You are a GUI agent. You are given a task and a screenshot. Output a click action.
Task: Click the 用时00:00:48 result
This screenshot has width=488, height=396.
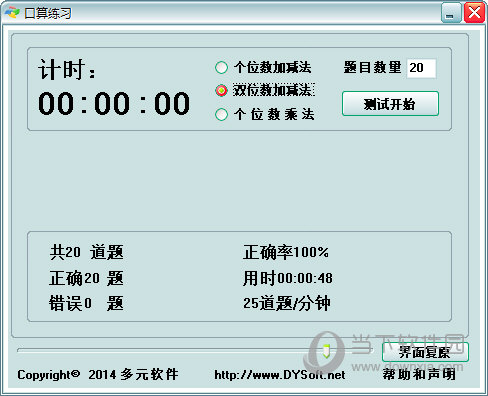(288, 278)
